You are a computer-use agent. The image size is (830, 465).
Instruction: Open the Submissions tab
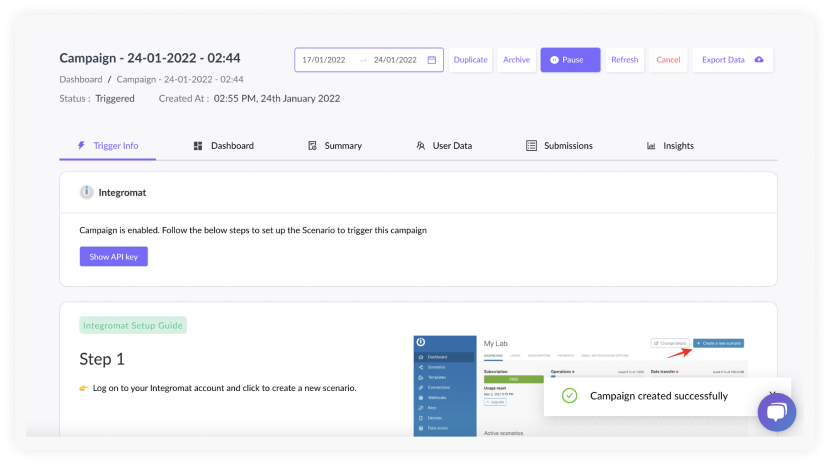click(560, 146)
